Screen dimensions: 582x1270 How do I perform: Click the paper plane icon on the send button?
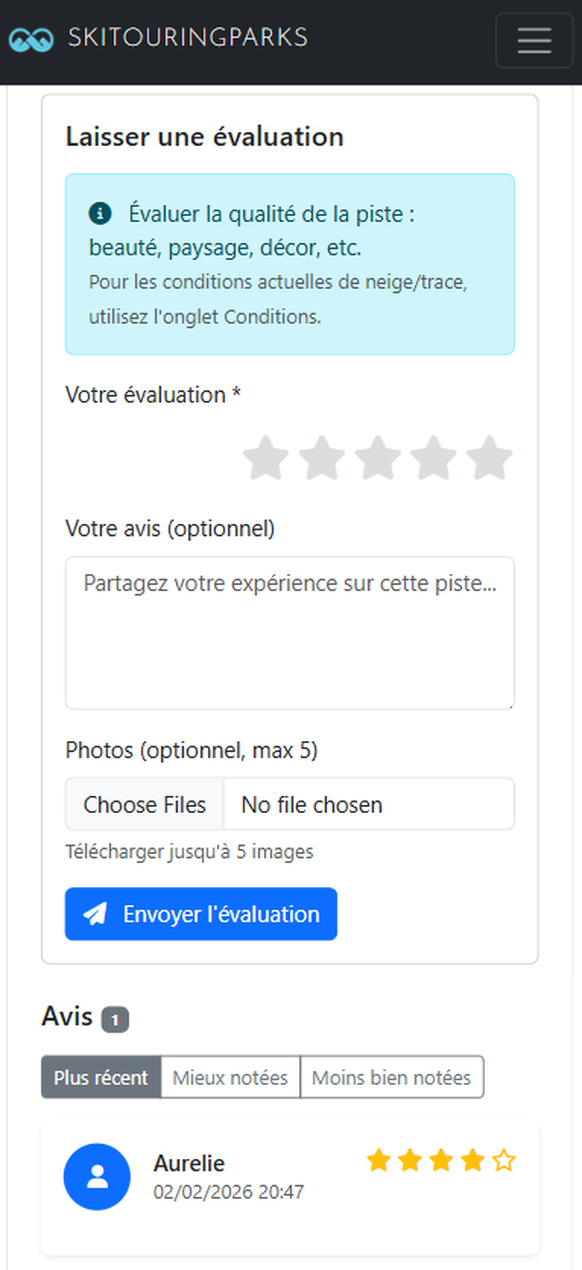coord(95,913)
